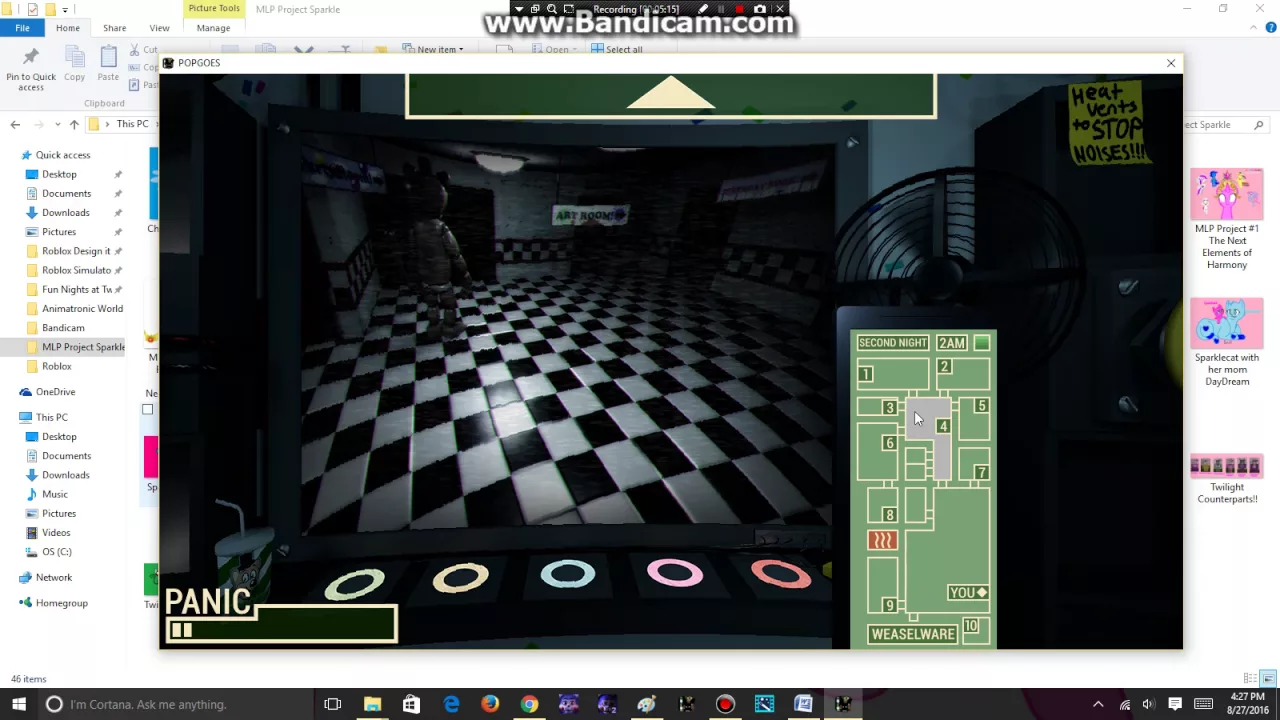Click the WEASELWARE label on map
The height and width of the screenshot is (720, 1280).
pos(913,634)
